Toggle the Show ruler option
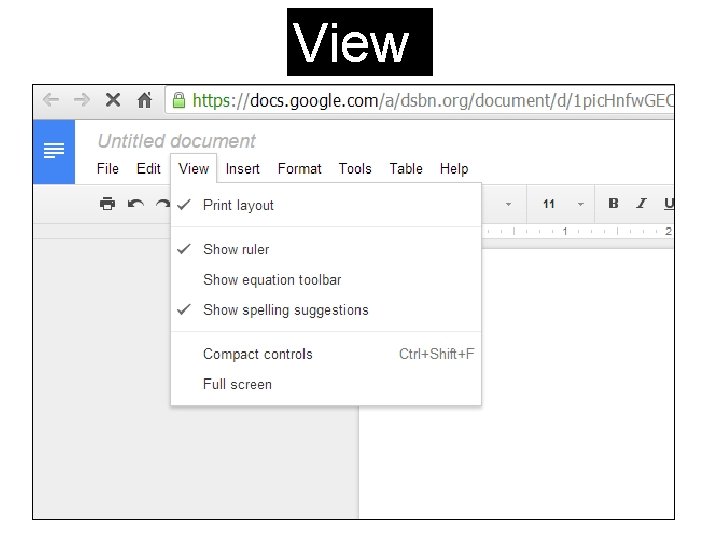The image size is (720, 540). tap(326, 249)
